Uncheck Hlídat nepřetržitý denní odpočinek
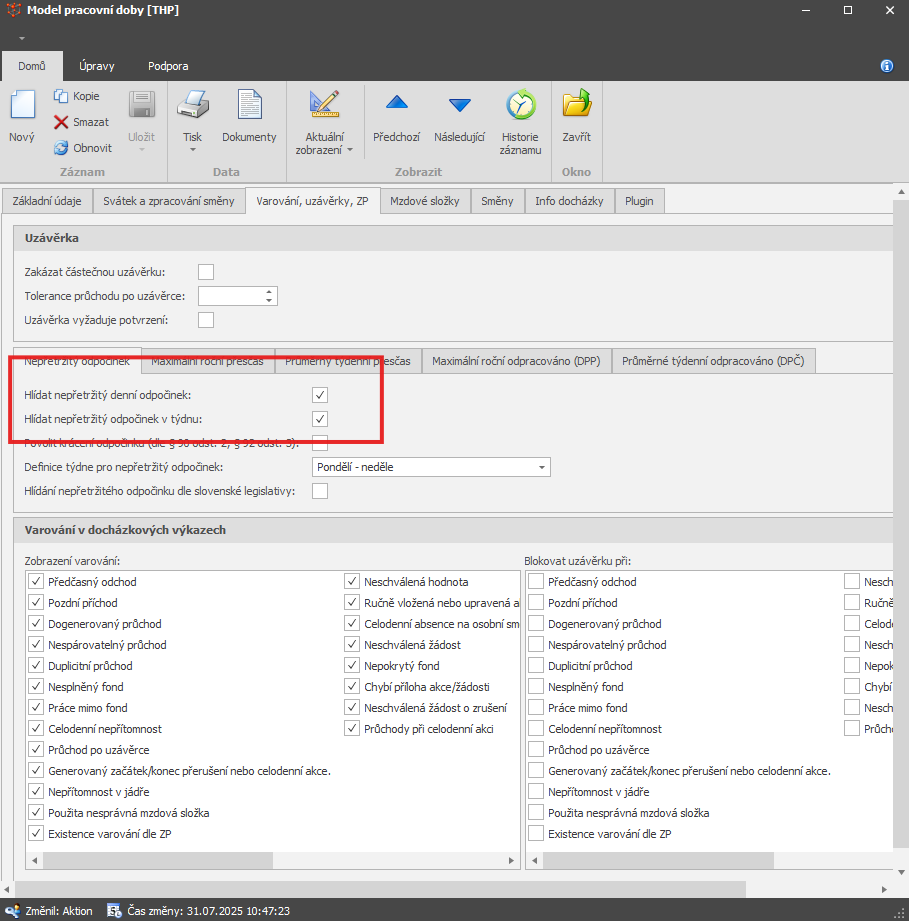Image resolution: width=909 pixels, height=921 pixels. (x=320, y=395)
